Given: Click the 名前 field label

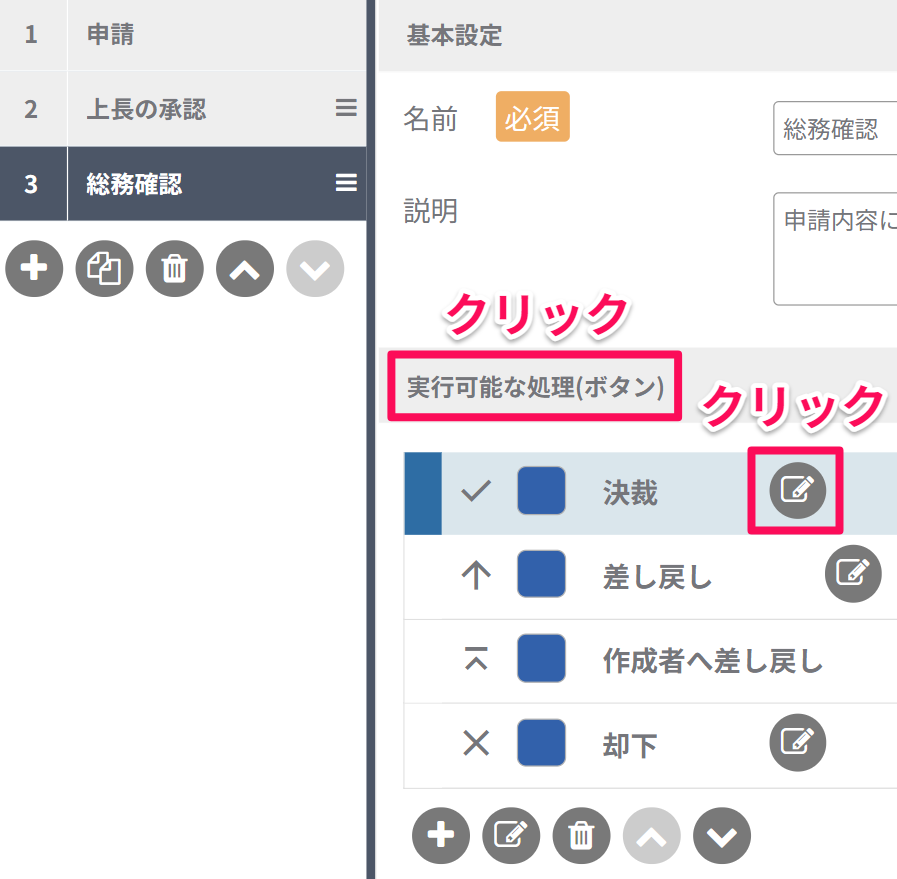Looking at the screenshot, I should [x=430, y=119].
